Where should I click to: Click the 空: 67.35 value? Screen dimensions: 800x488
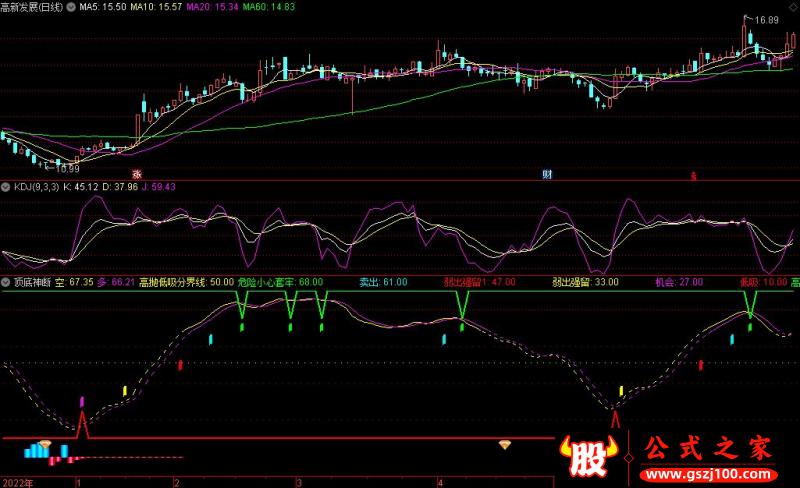(x=74, y=282)
